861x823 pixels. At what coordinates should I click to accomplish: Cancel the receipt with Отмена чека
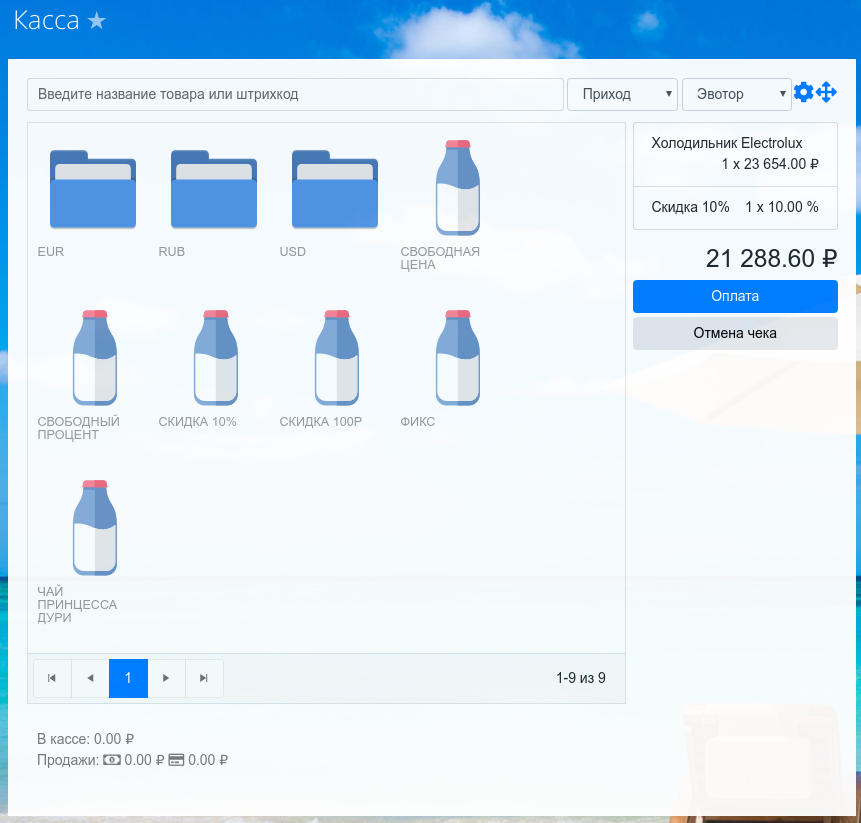click(x=735, y=333)
